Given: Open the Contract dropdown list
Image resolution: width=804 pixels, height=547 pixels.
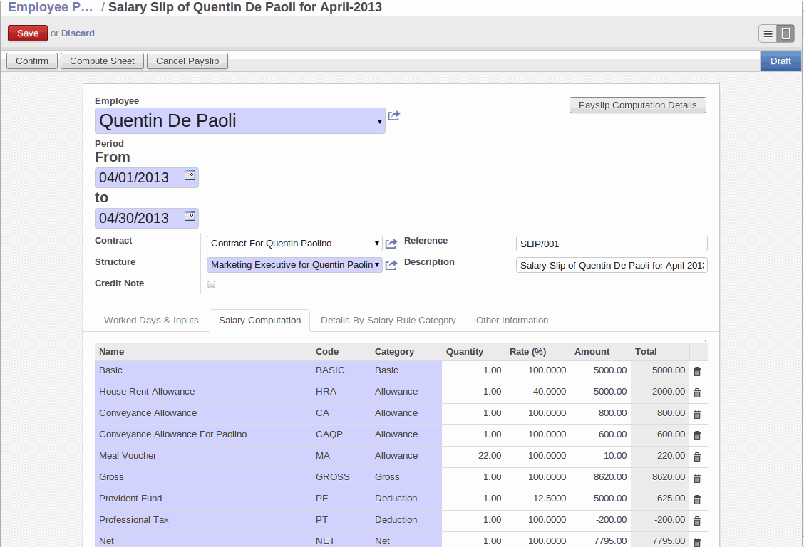Looking at the screenshot, I should pos(377,243).
